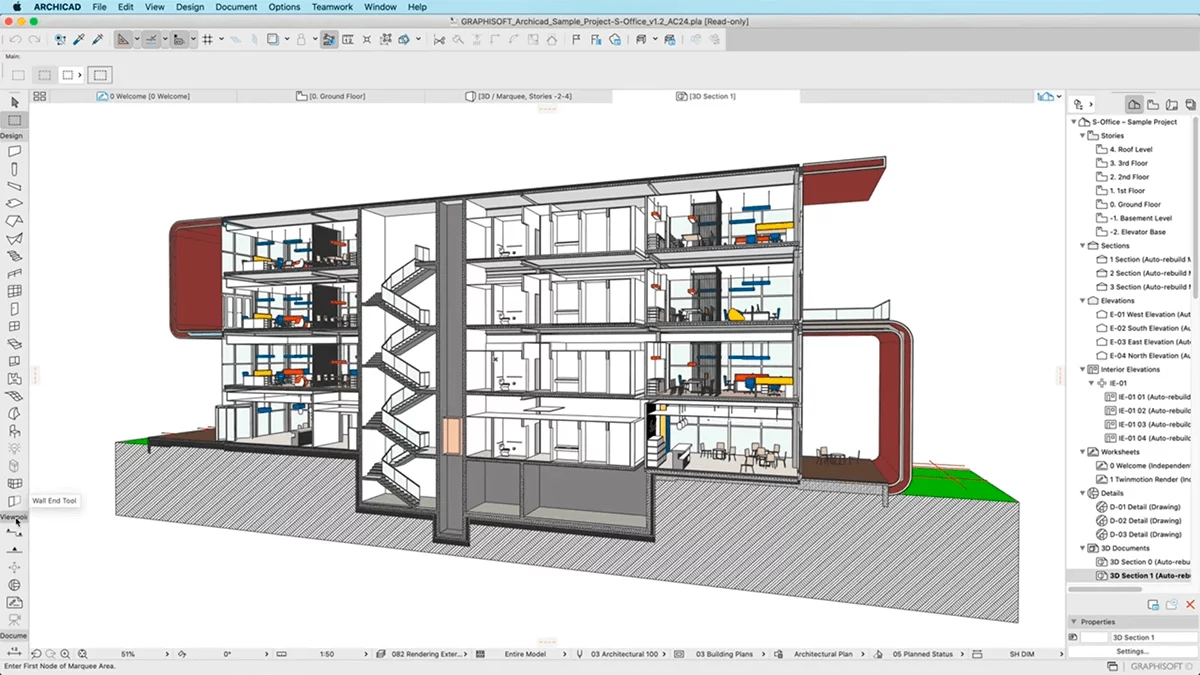Open the View Map in Navigator
Screen dimensions: 1200x675
1153,104
